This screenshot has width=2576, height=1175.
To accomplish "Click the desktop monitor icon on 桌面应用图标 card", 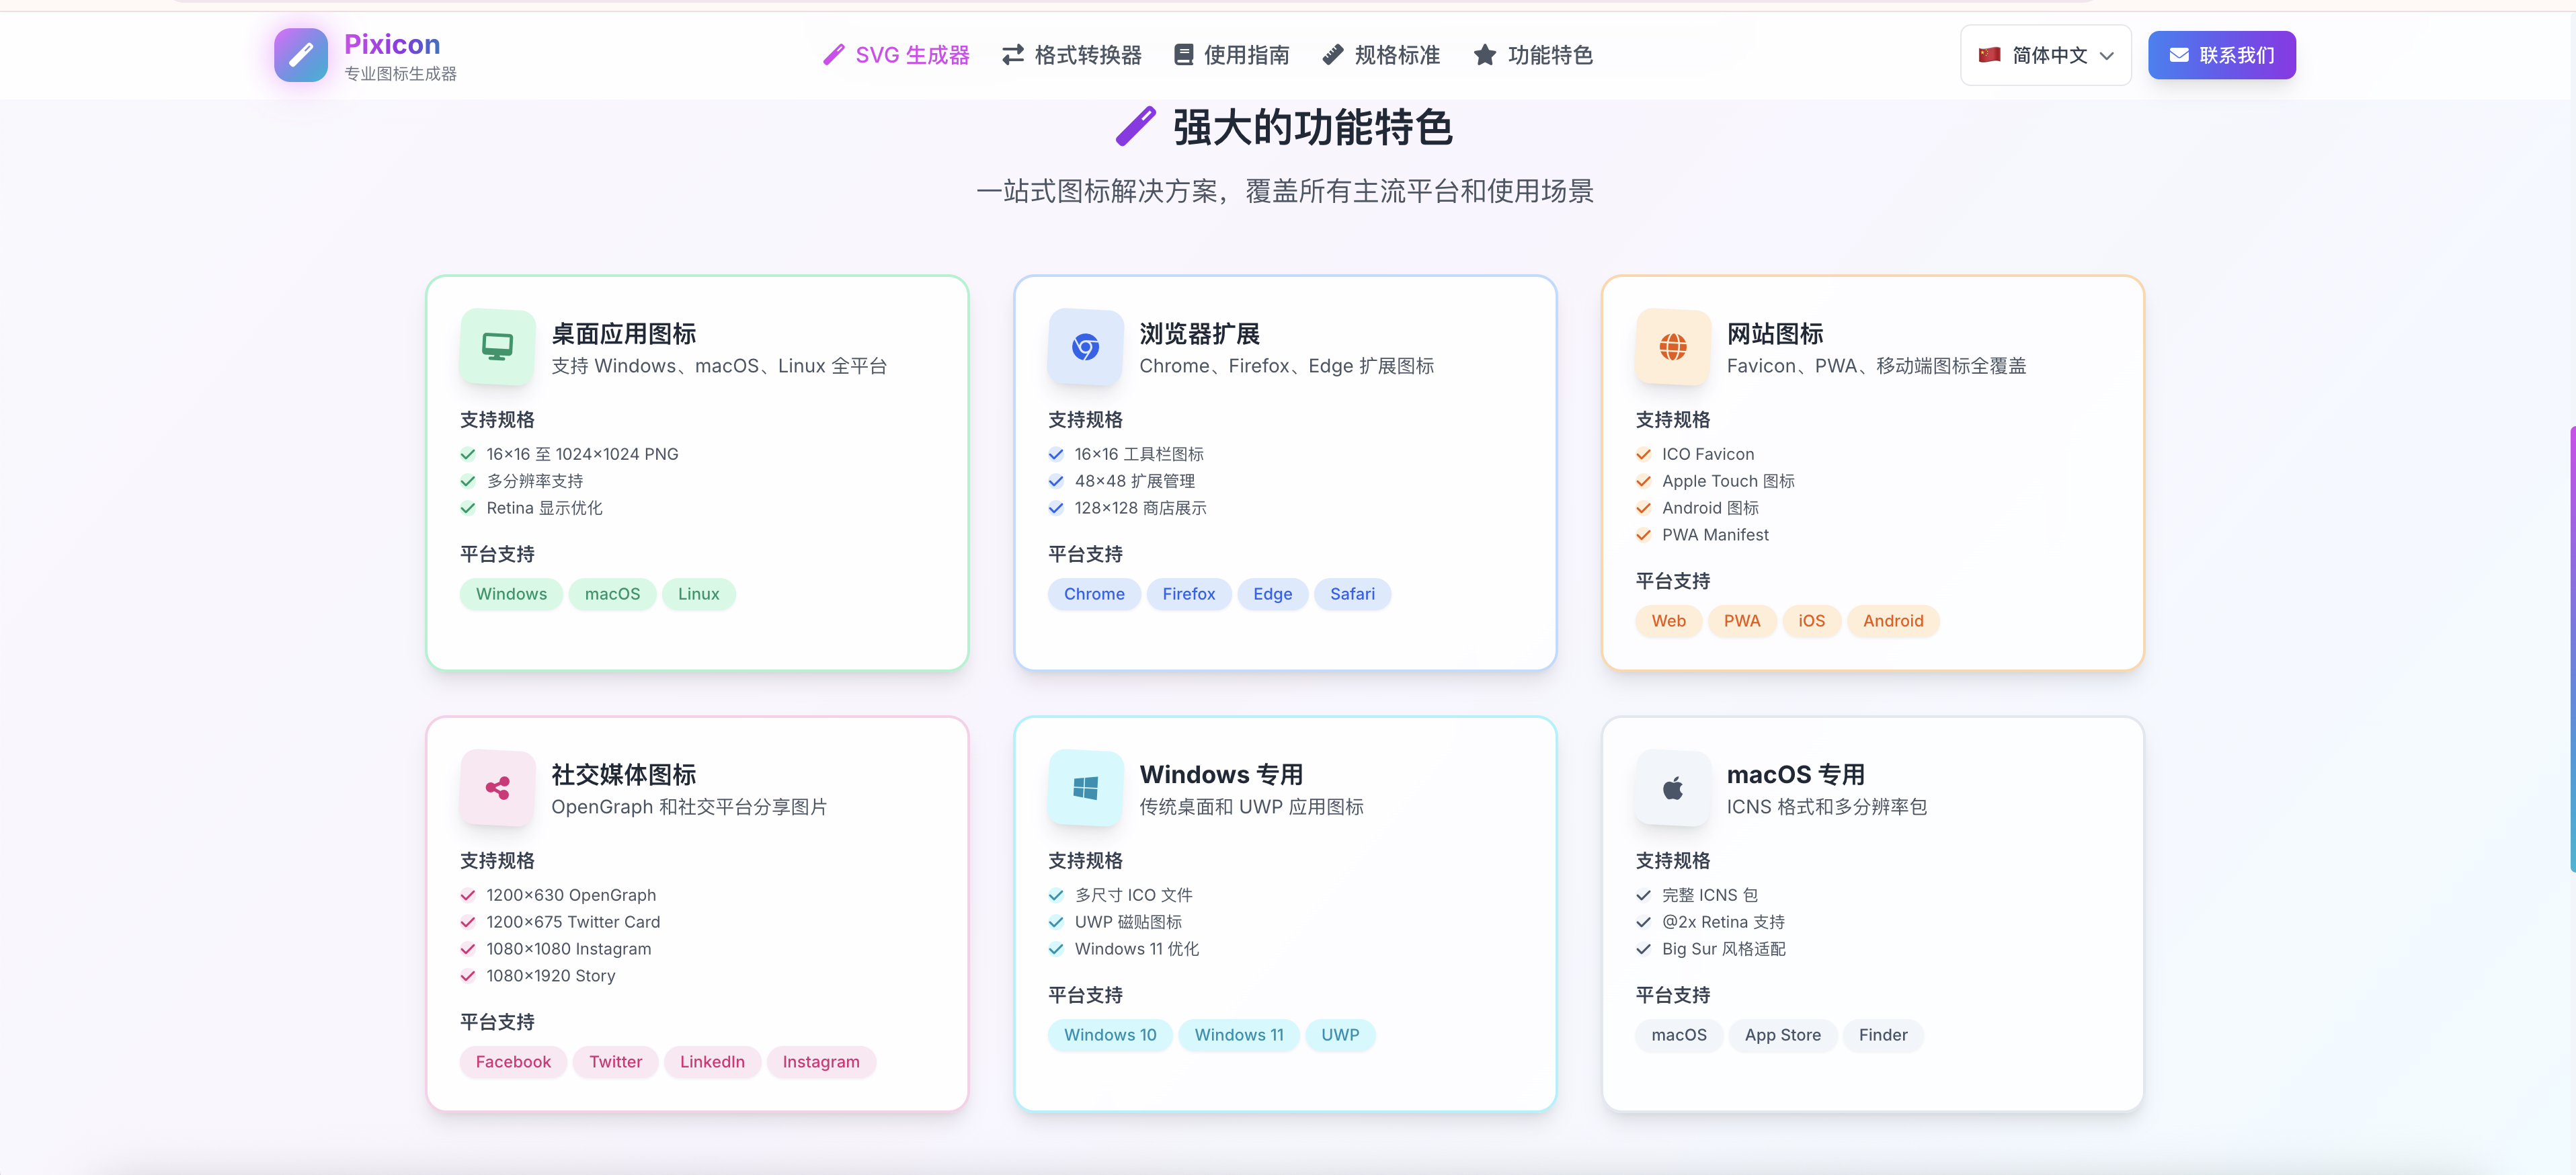I will 497,347.
